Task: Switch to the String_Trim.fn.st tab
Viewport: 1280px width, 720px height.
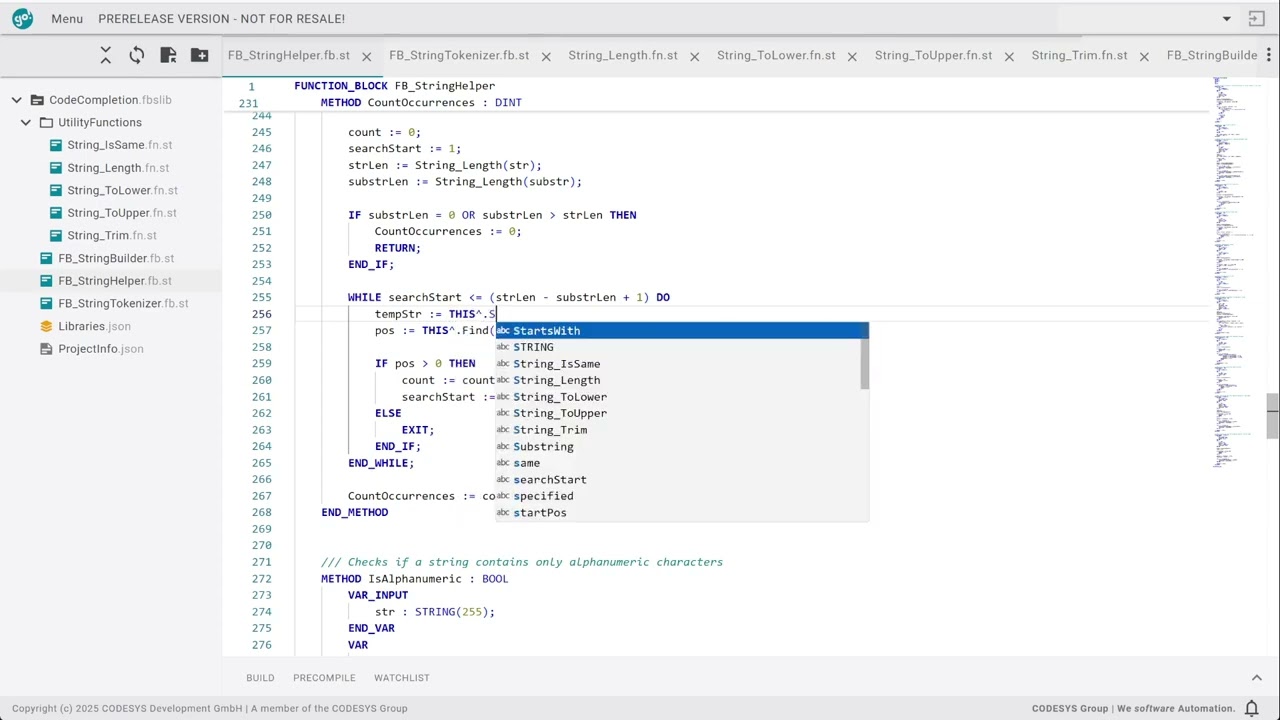Action: tap(1079, 55)
